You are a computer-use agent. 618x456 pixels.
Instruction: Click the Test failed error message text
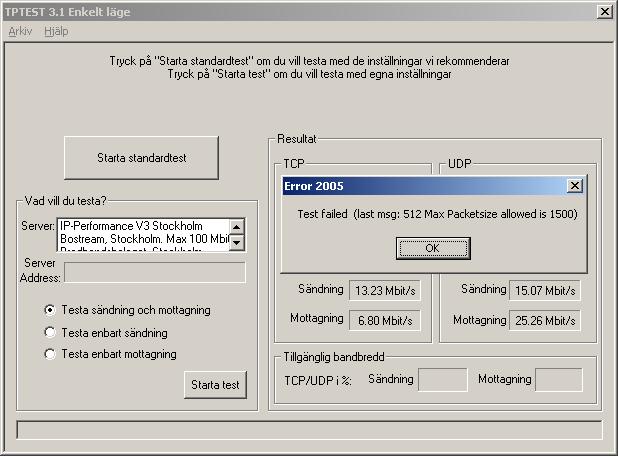click(x=437, y=214)
